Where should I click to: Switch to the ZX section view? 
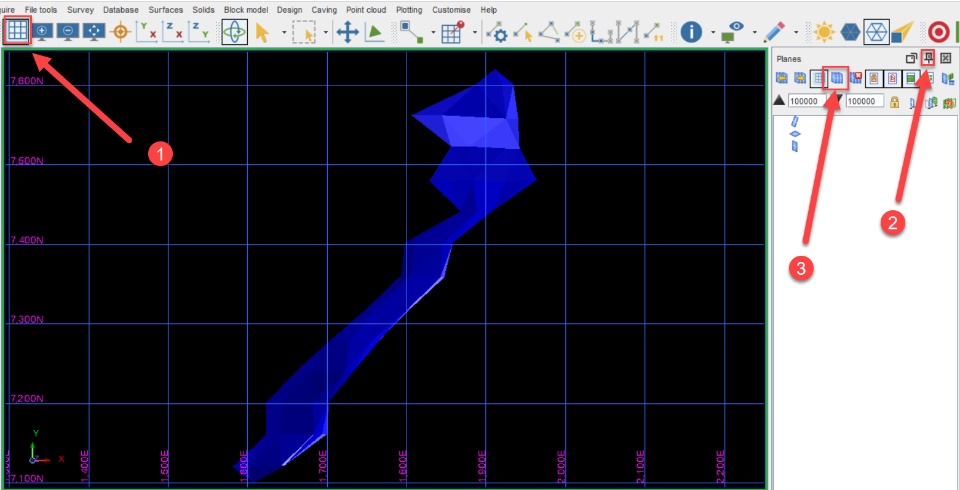pyautogui.click(x=173, y=31)
